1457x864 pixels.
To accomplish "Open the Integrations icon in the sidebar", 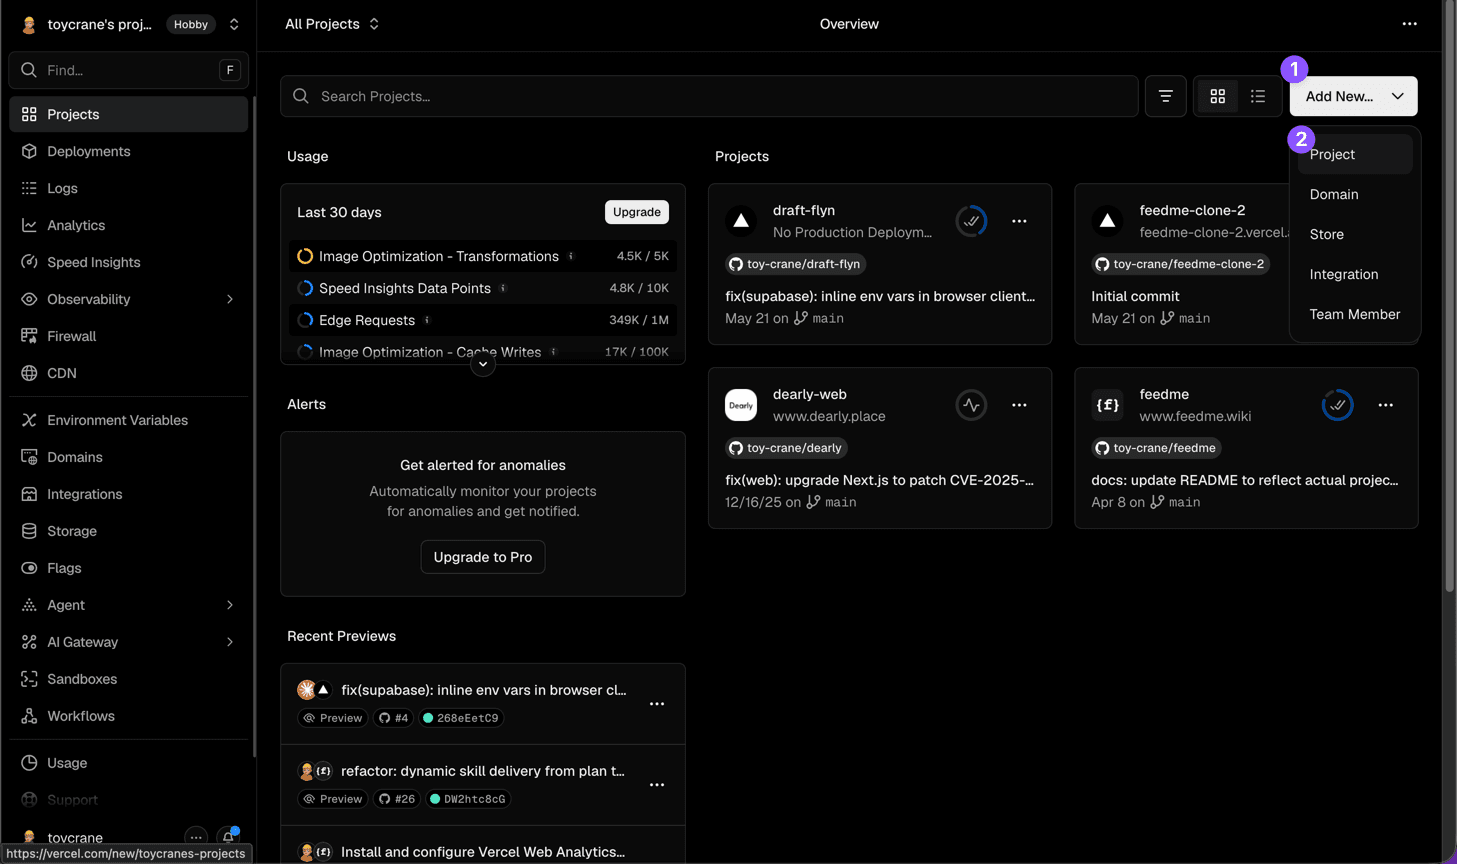I will click(29, 494).
